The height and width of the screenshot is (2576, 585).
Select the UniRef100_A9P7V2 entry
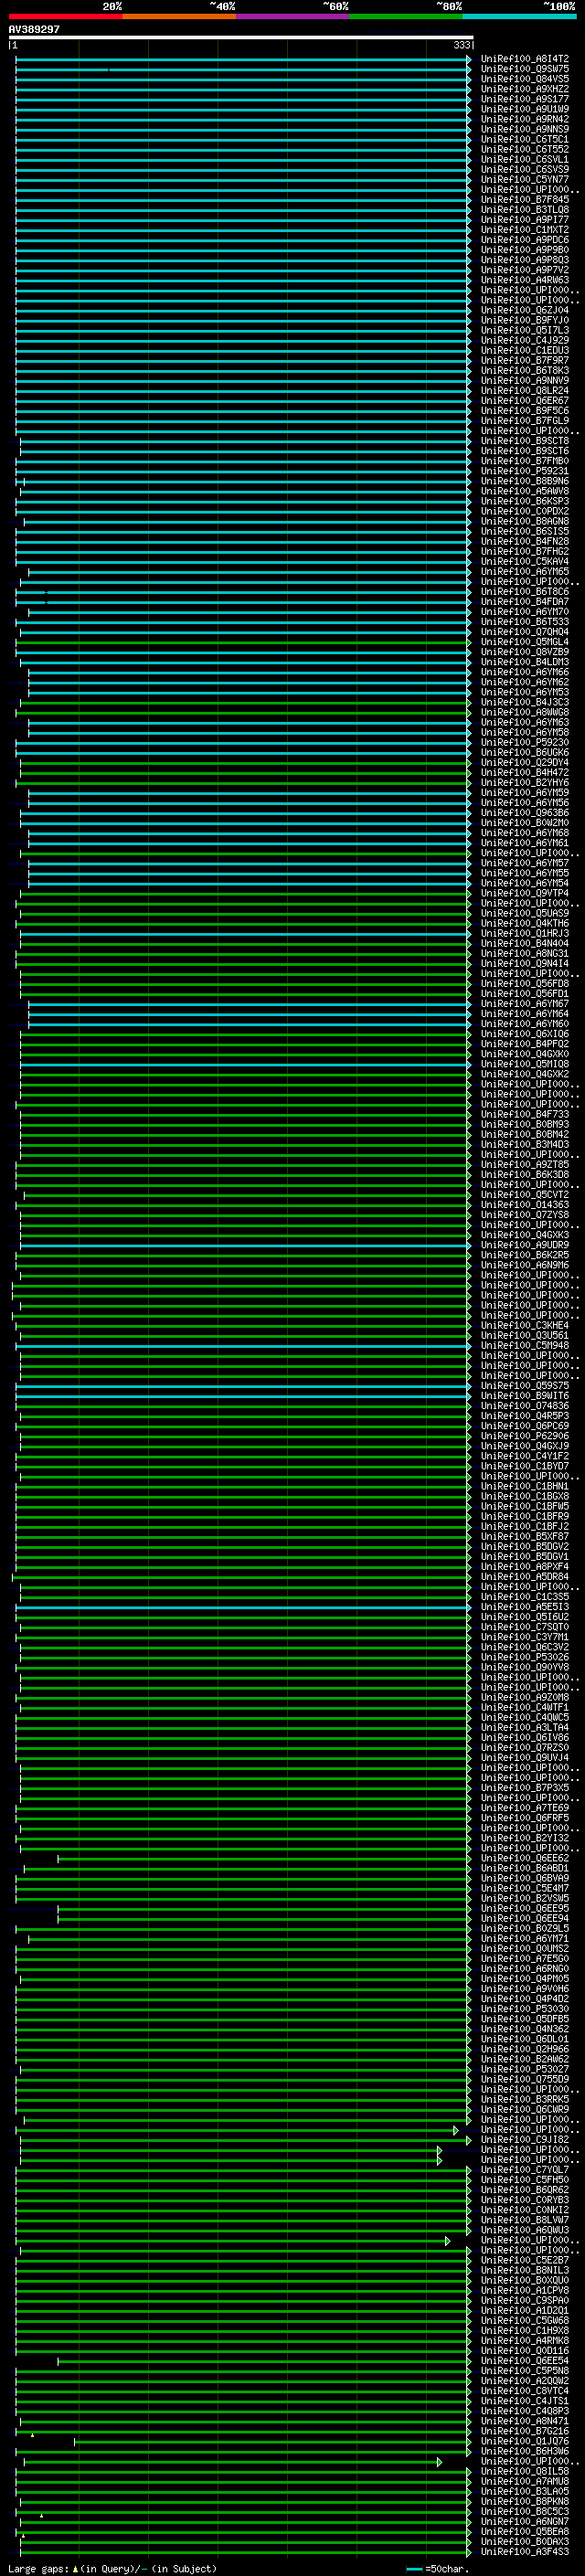(x=525, y=270)
